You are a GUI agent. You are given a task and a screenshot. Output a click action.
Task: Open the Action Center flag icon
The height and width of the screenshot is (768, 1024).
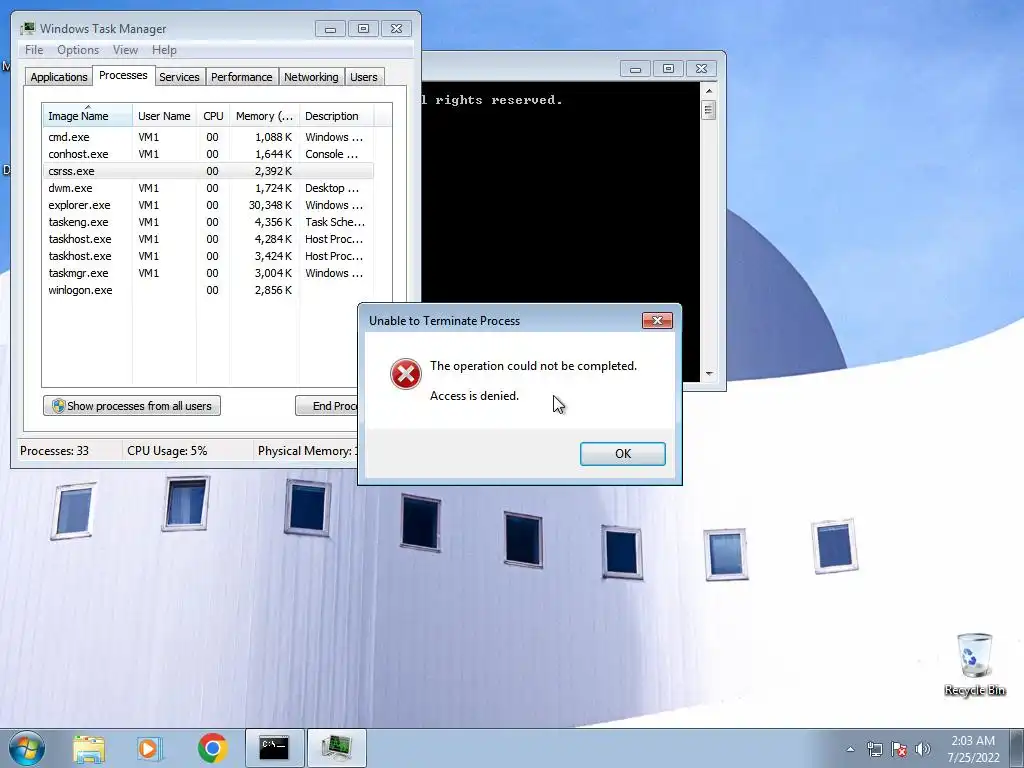[899, 749]
